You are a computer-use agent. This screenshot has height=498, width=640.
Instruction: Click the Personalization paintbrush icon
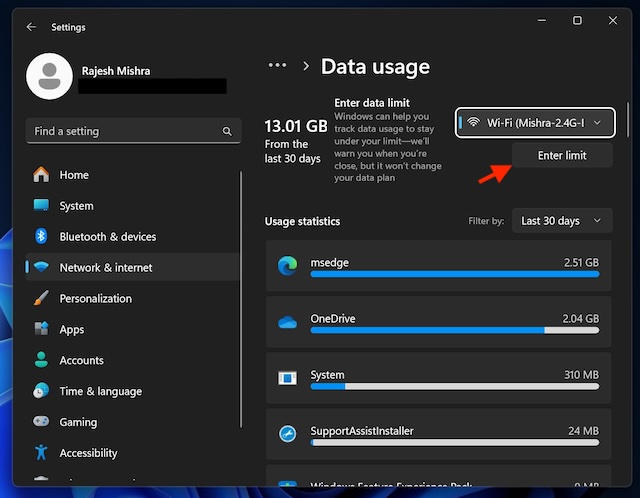tap(41, 298)
